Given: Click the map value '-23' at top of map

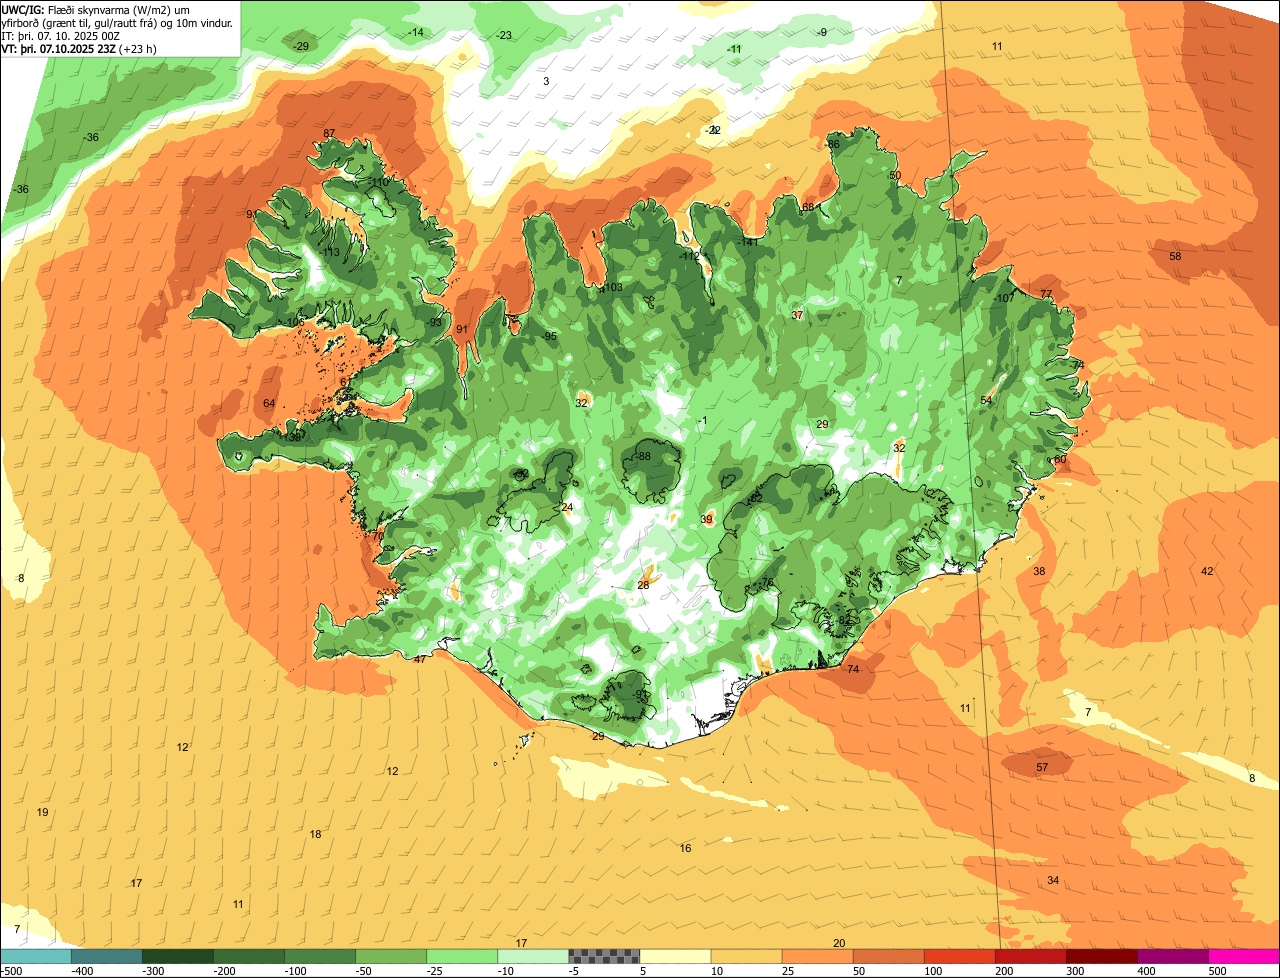Looking at the screenshot, I should (x=503, y=35).
